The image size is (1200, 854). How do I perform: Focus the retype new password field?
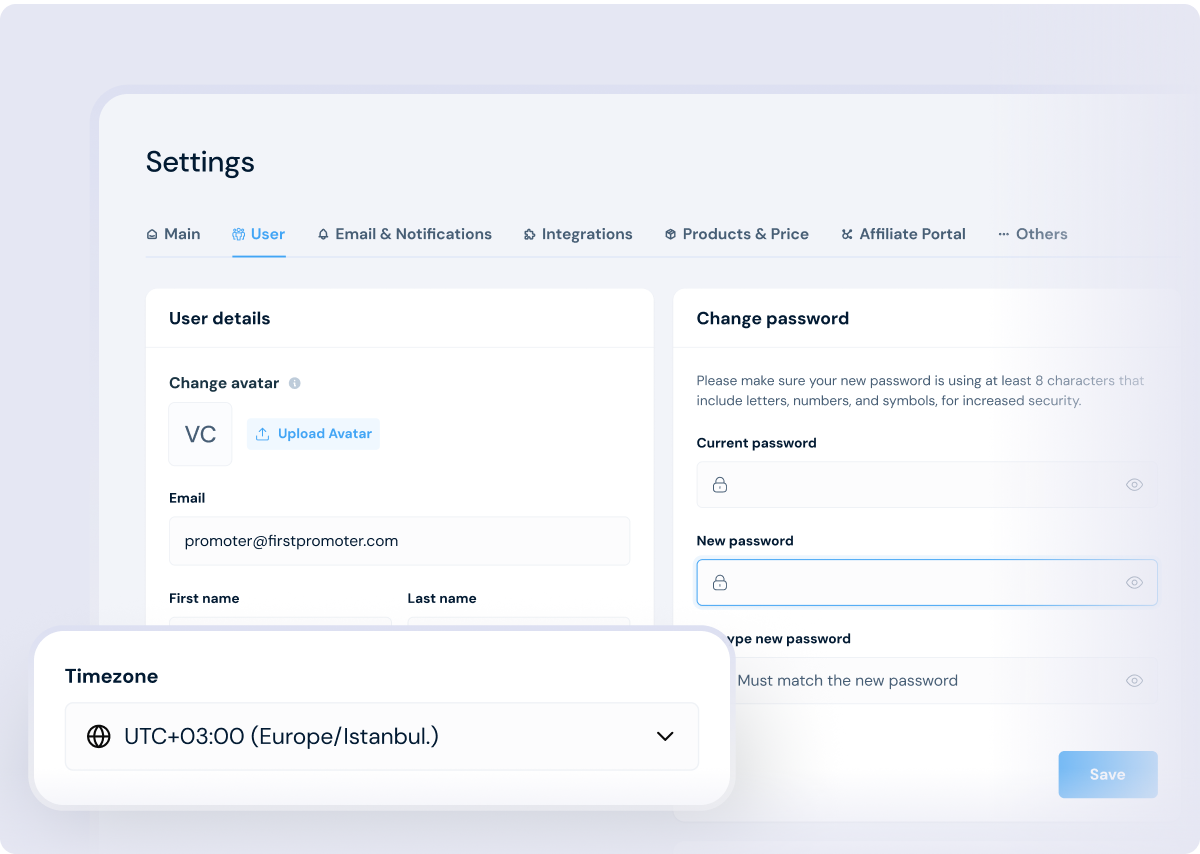pyautogui.click(x=927, y=681)
